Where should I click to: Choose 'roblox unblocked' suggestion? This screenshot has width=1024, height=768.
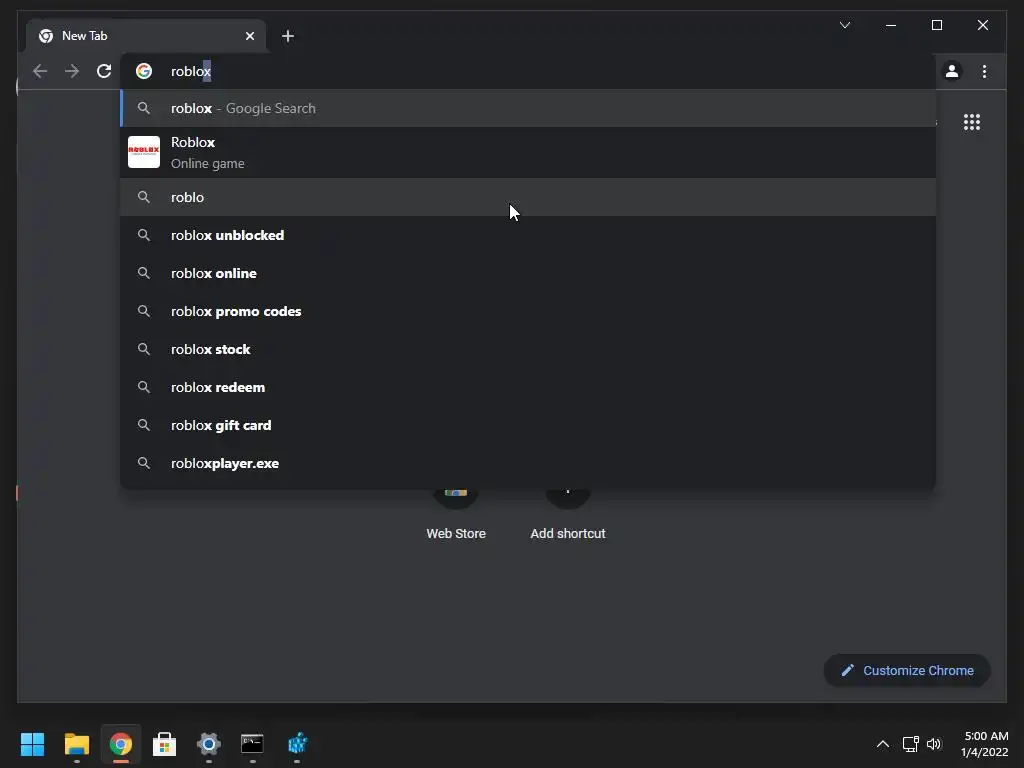click(x=528, y=235)
